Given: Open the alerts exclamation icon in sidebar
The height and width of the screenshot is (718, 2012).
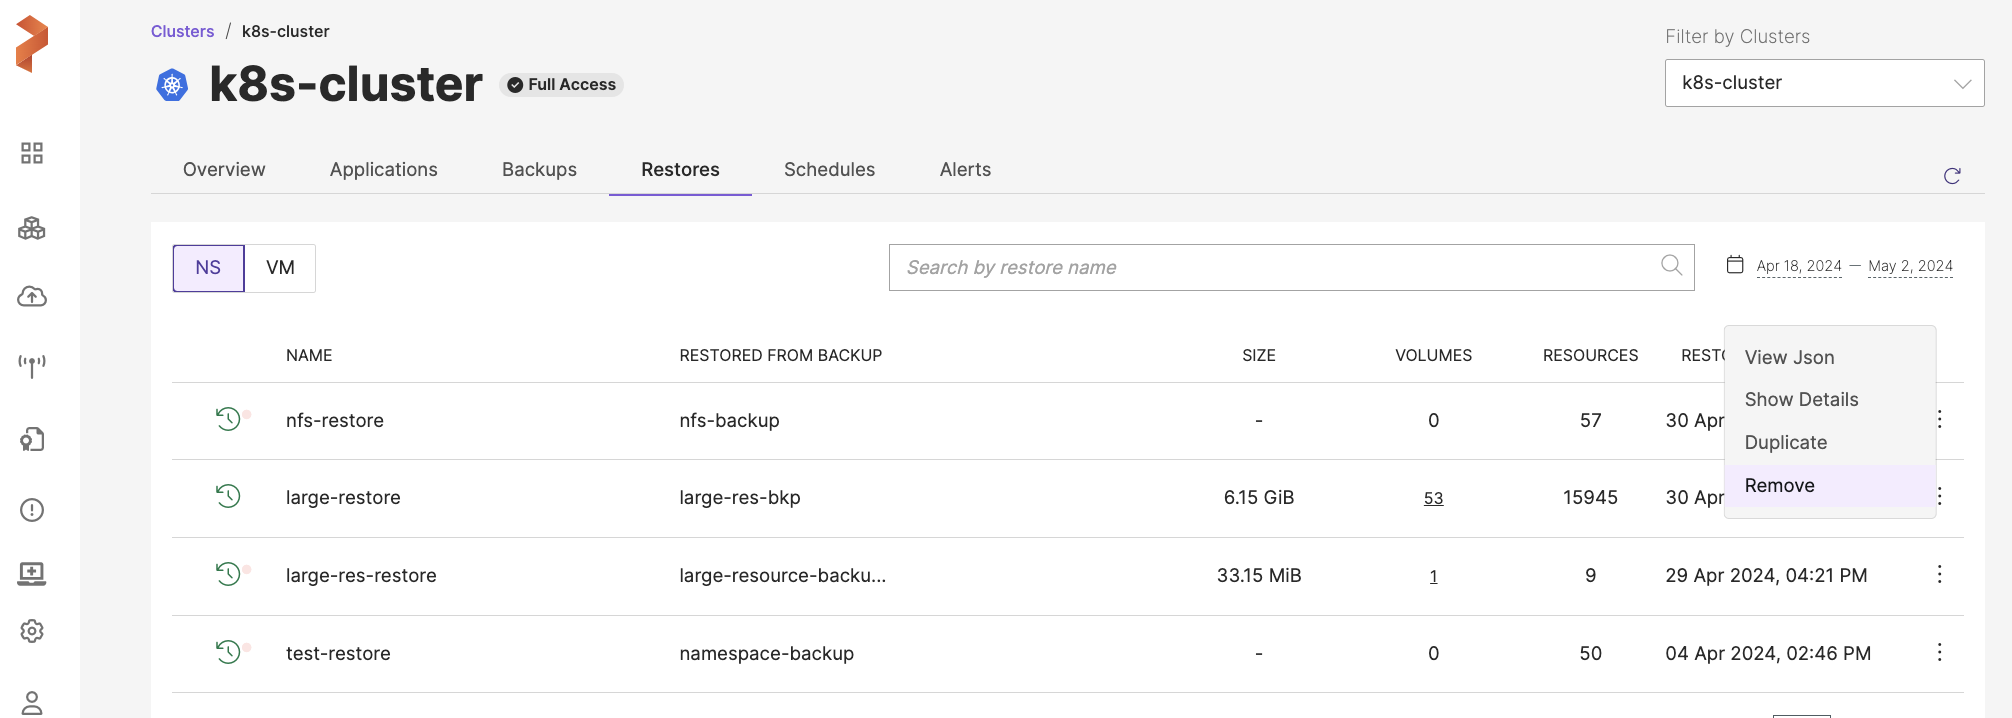Looking at the screenshot, I should [32, 510].
